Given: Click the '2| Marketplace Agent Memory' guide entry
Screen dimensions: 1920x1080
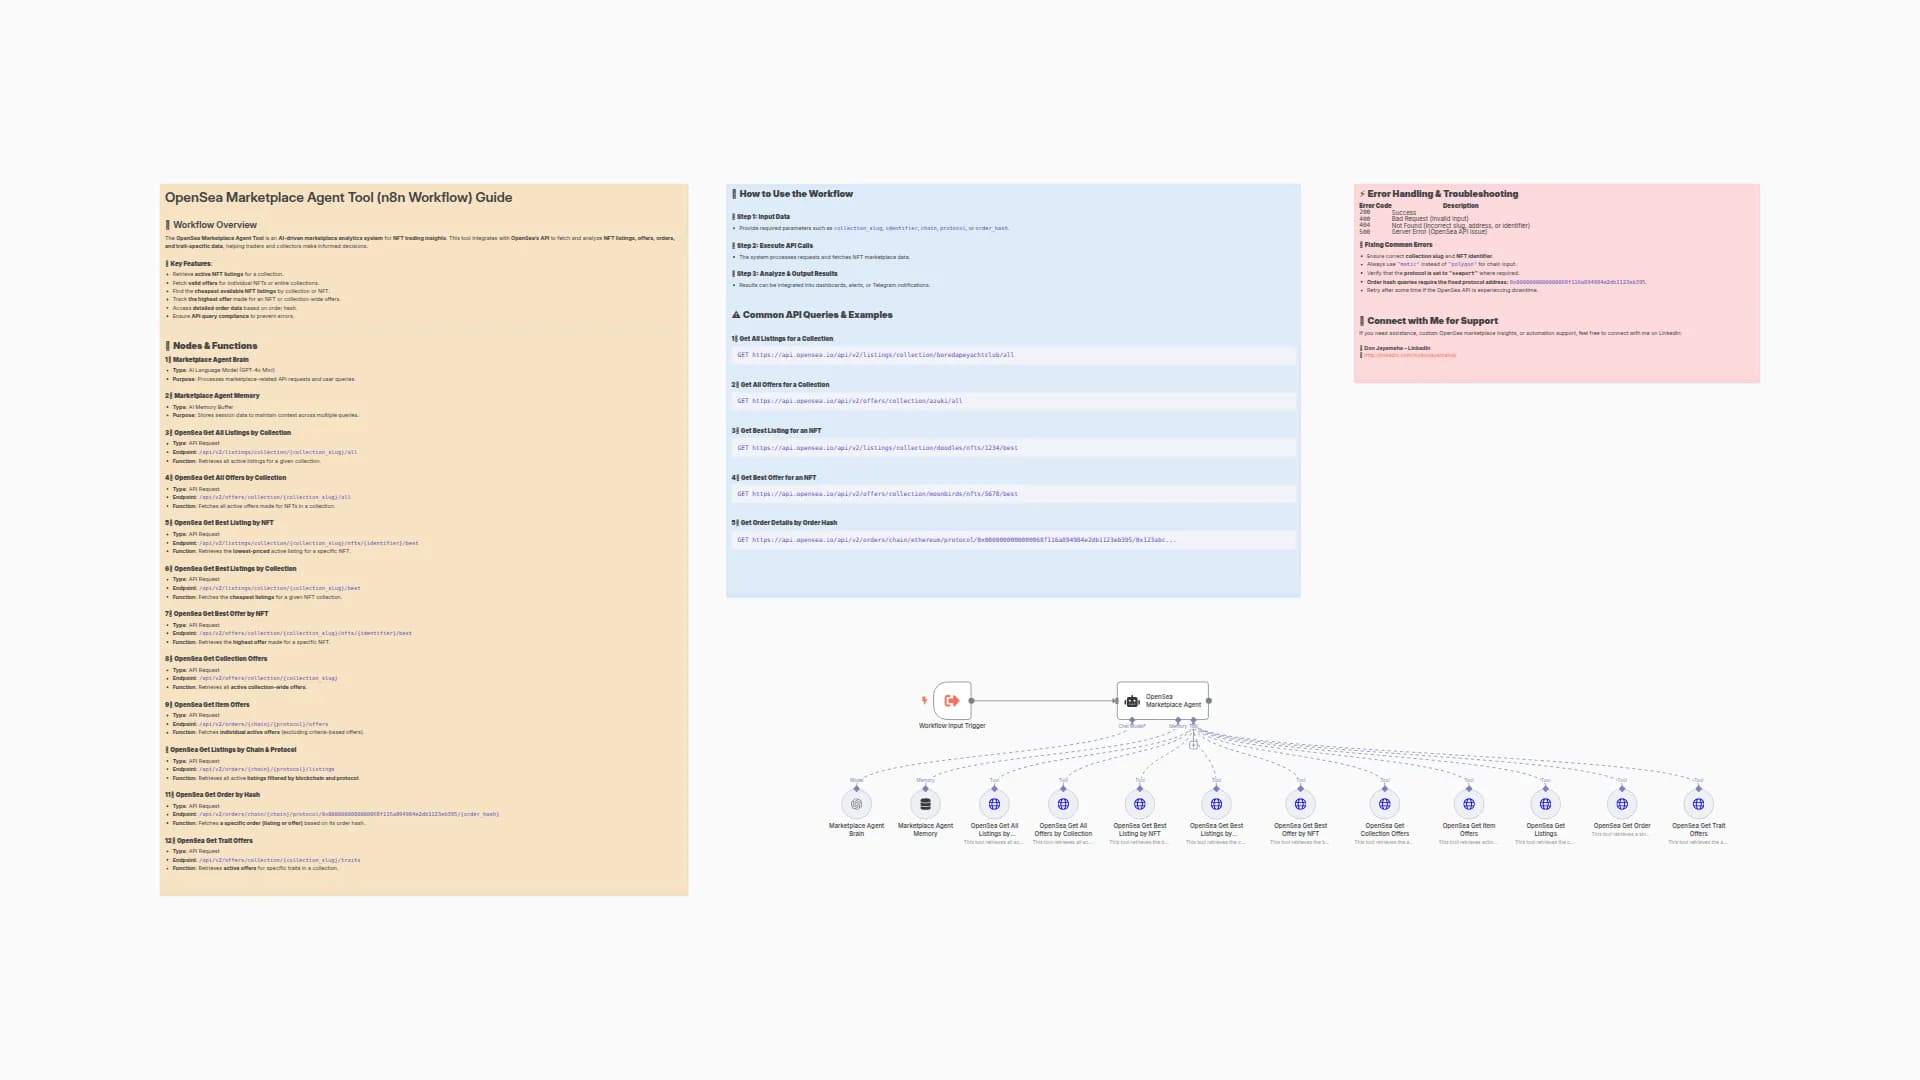Looking at the screenshot, I should 212,396.
